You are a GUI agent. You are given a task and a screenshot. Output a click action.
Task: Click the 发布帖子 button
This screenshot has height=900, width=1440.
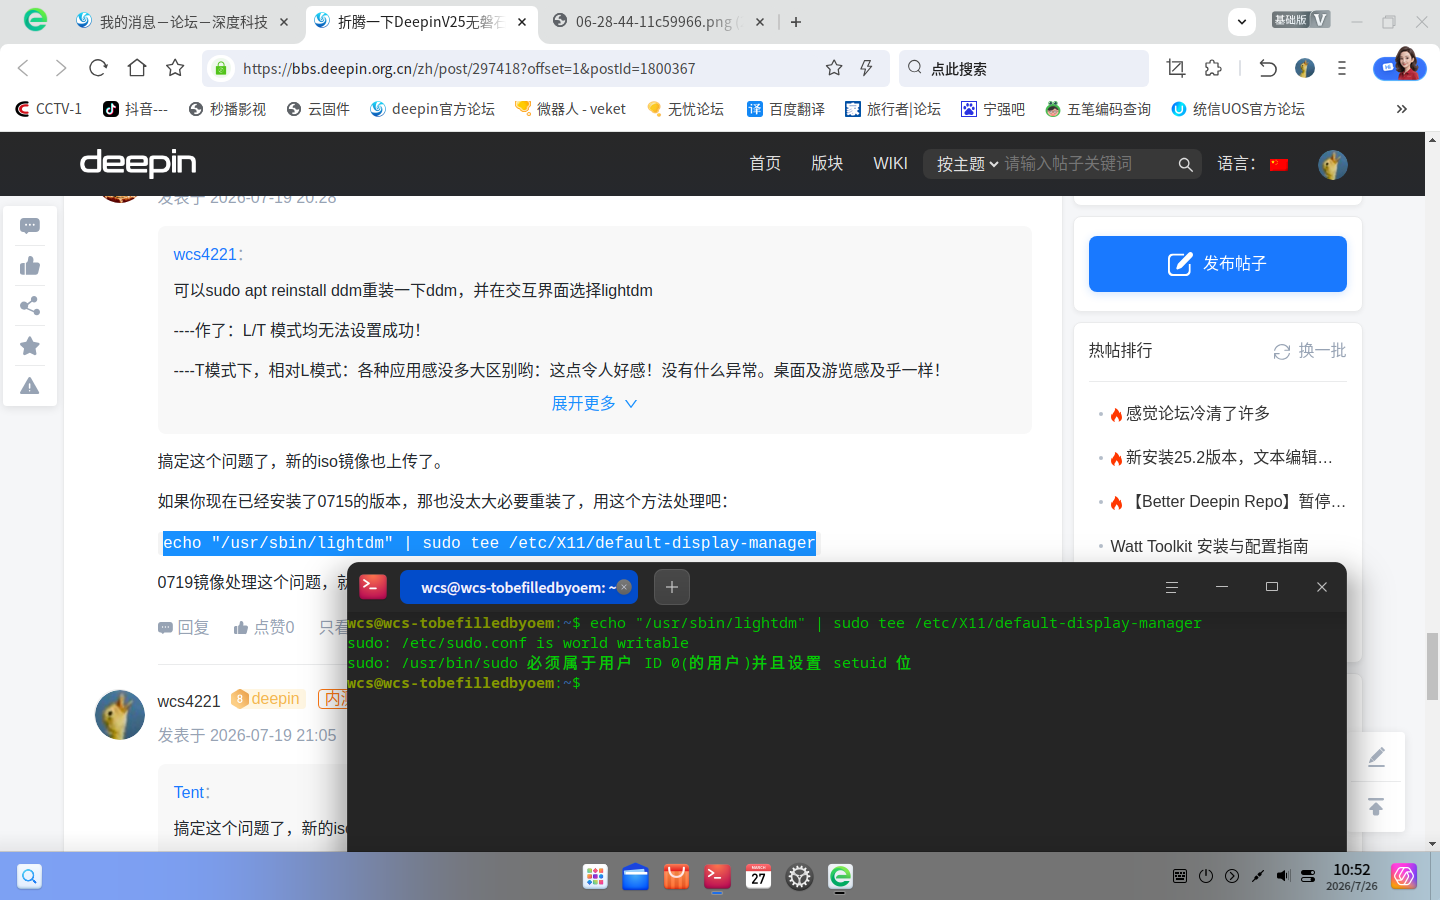click(x=1218, y=264)
